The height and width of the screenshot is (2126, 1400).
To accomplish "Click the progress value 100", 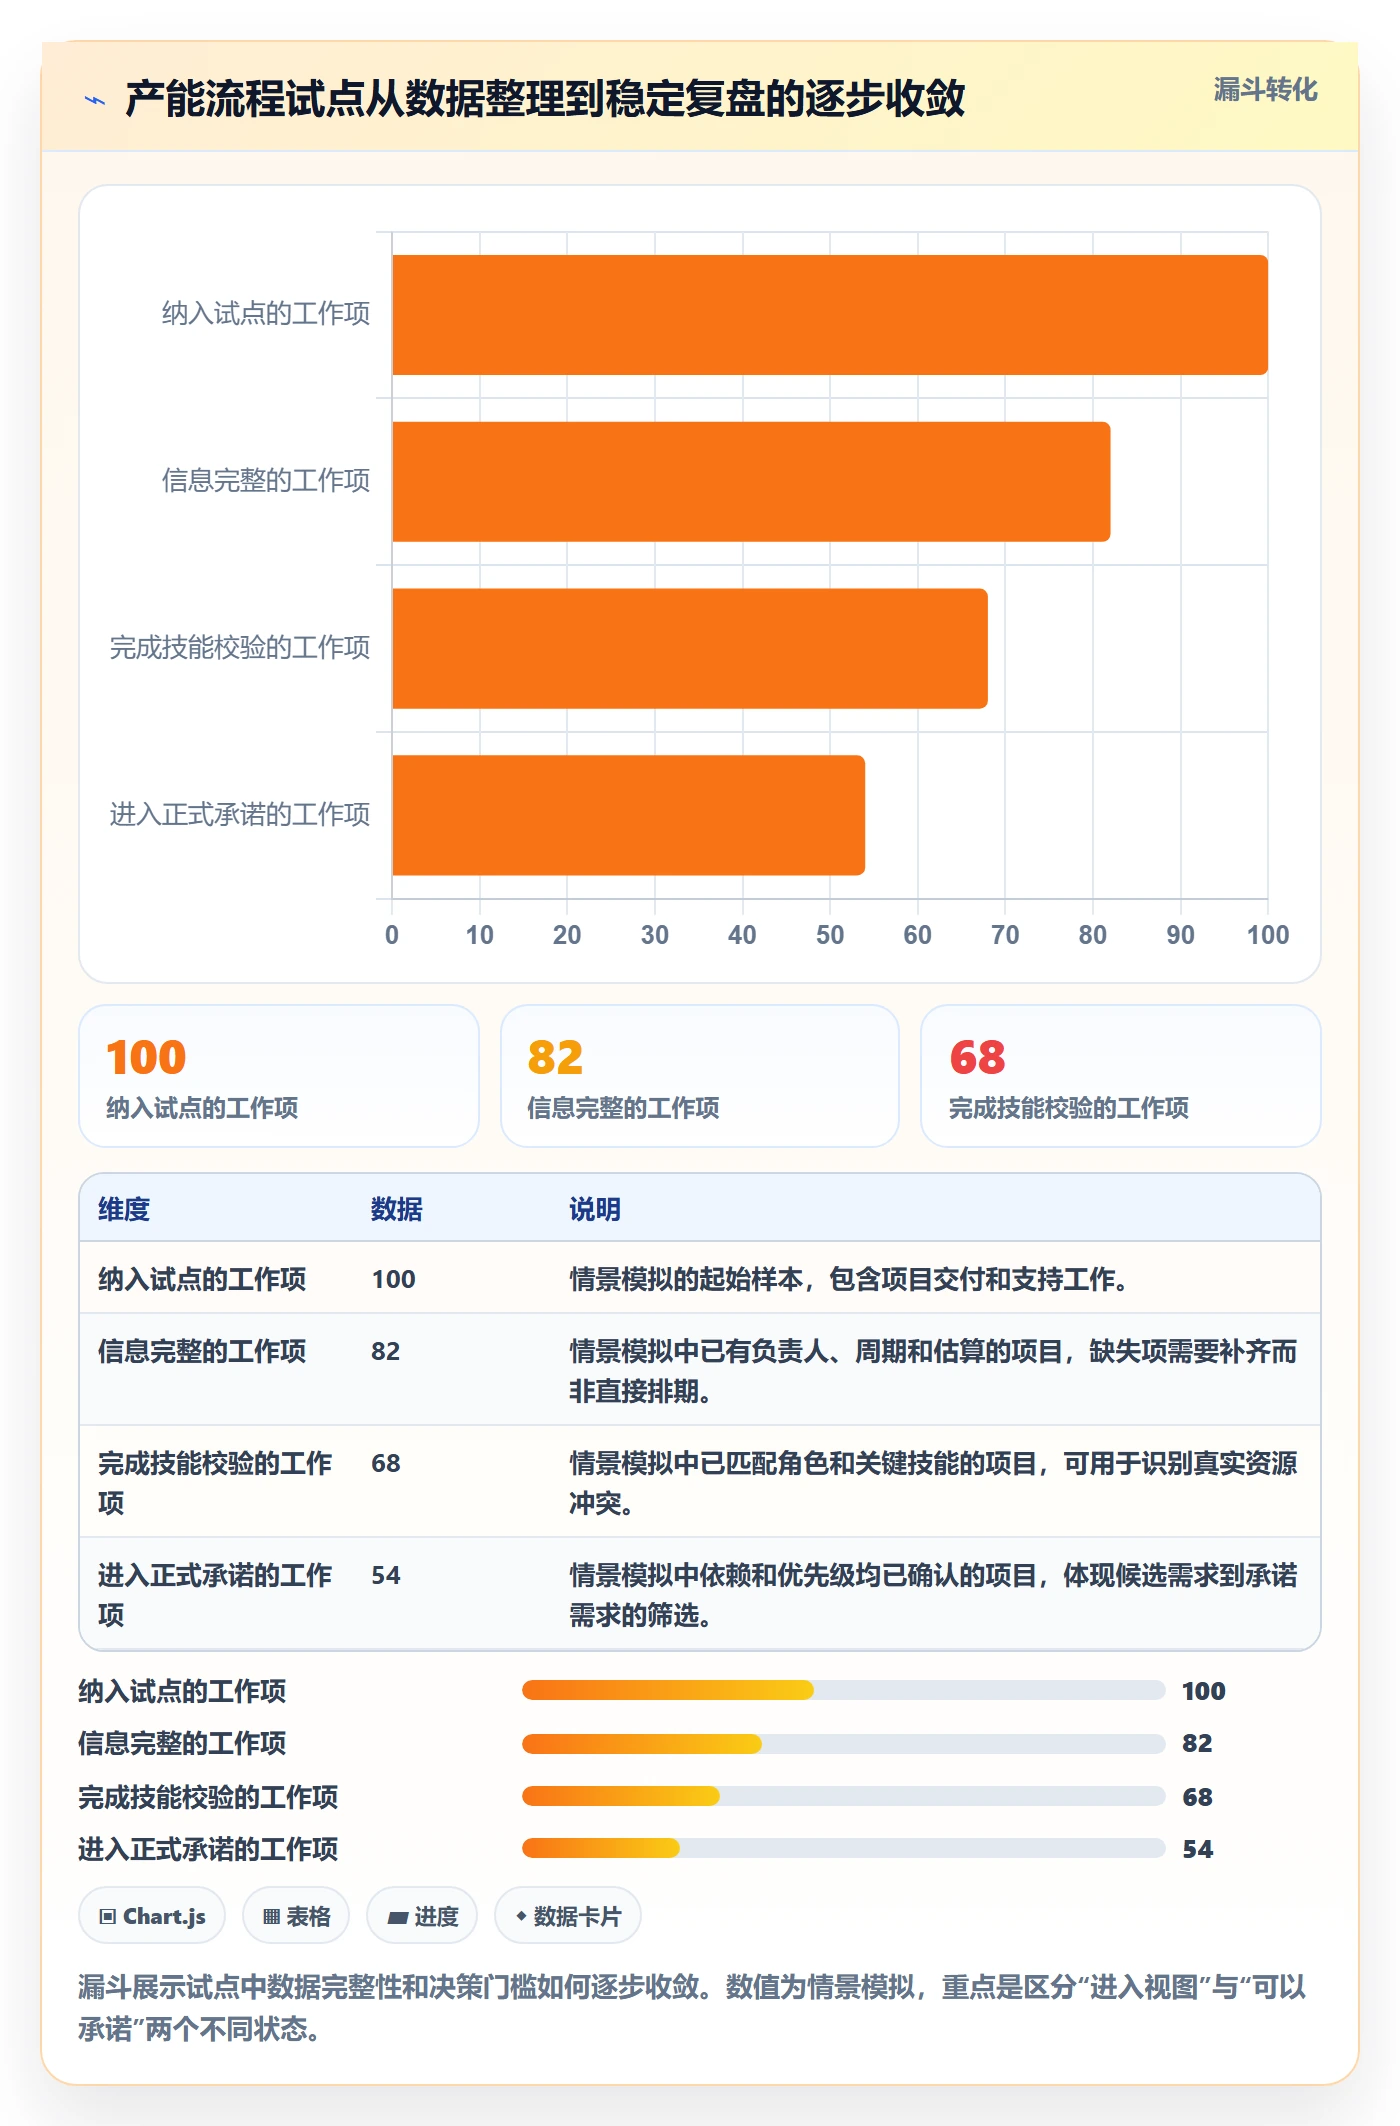I will pos(1203,1691).
